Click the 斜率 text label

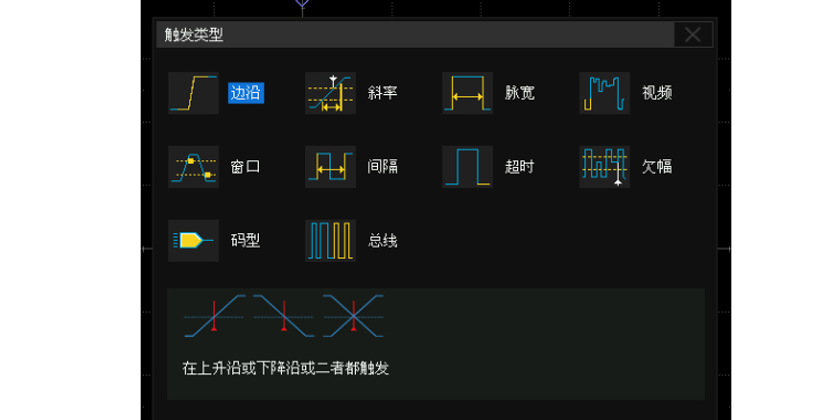click(383, 93)
